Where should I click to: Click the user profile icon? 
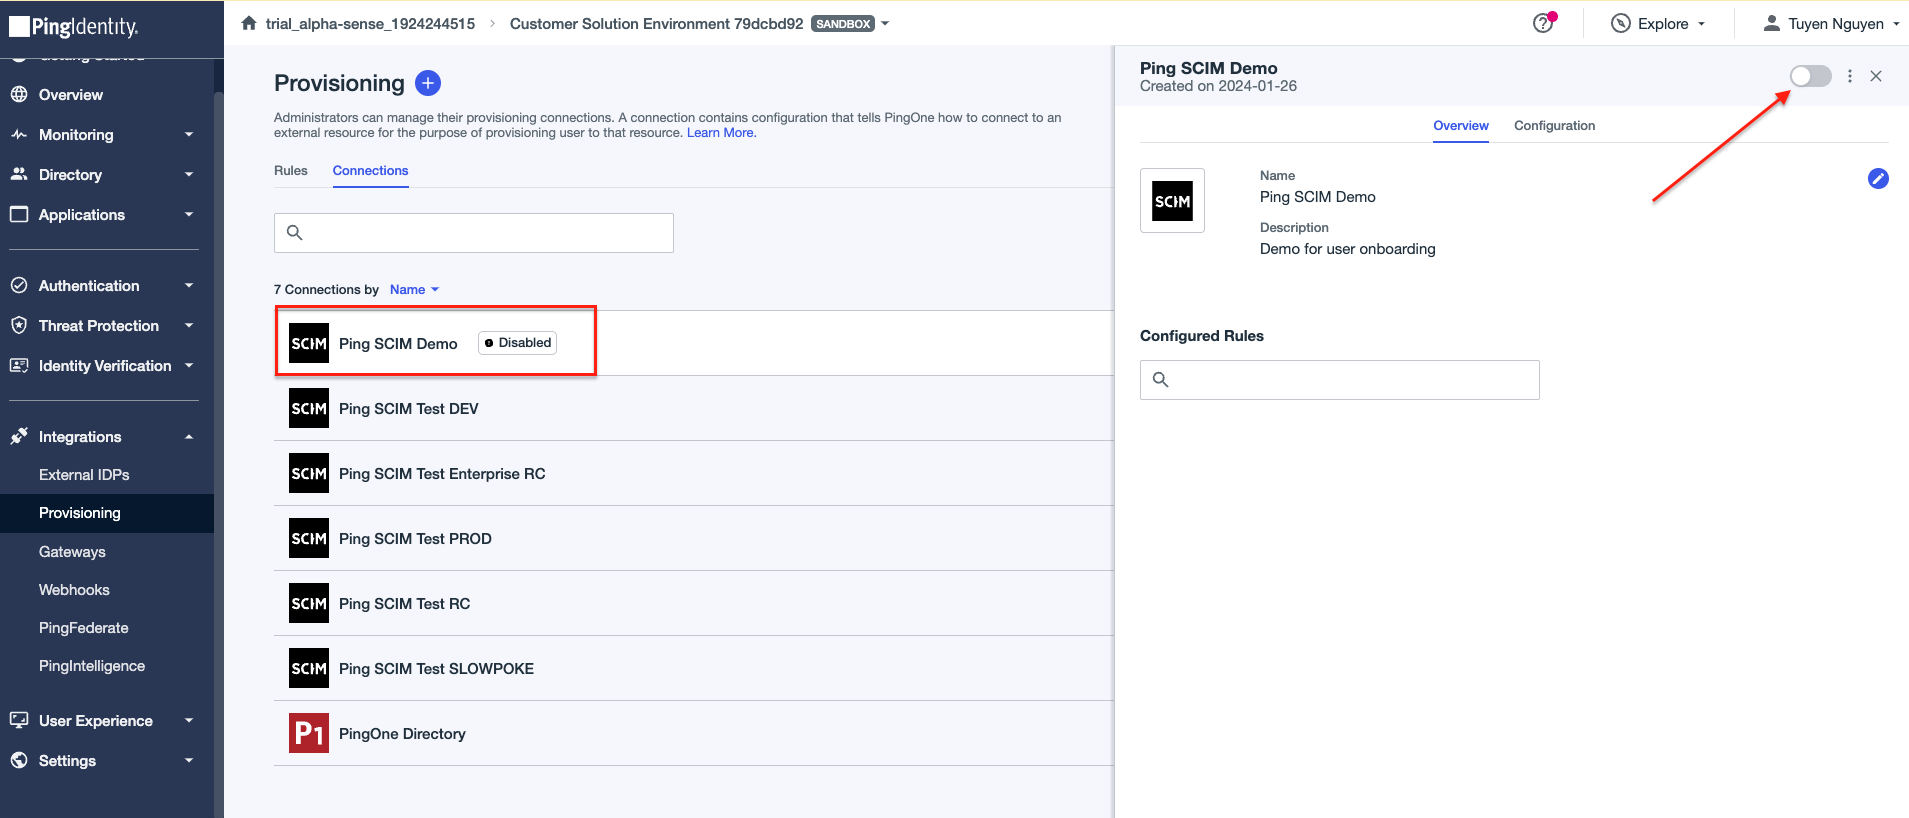1771,23
